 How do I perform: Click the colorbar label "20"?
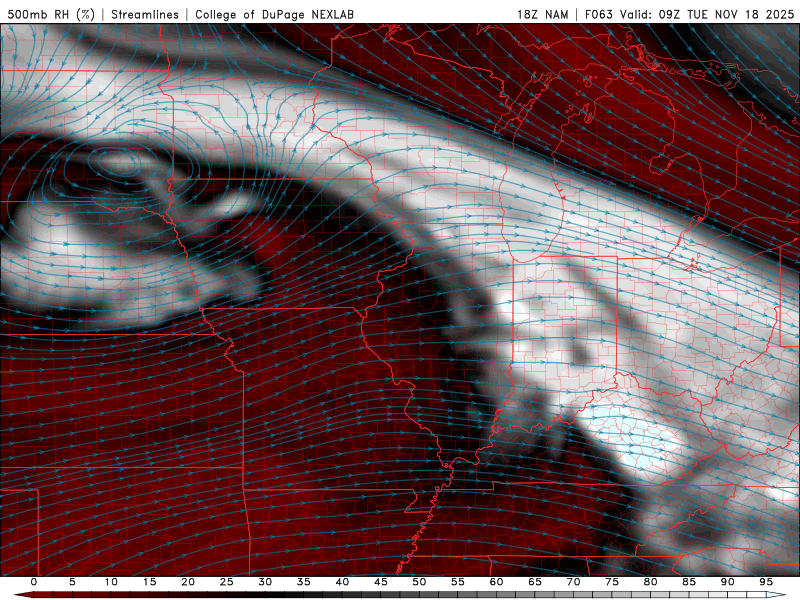click(188, 582)
